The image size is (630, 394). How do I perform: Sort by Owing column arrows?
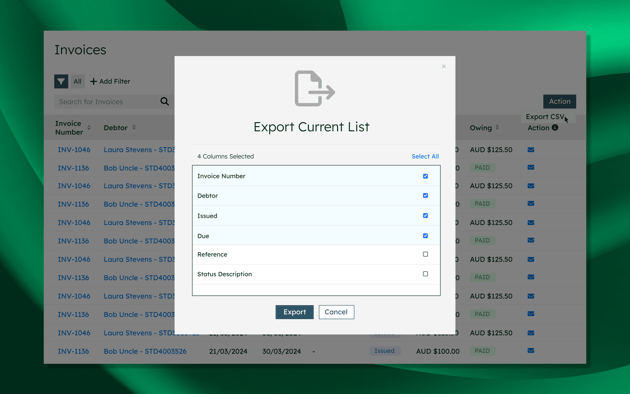click(497, 127)
